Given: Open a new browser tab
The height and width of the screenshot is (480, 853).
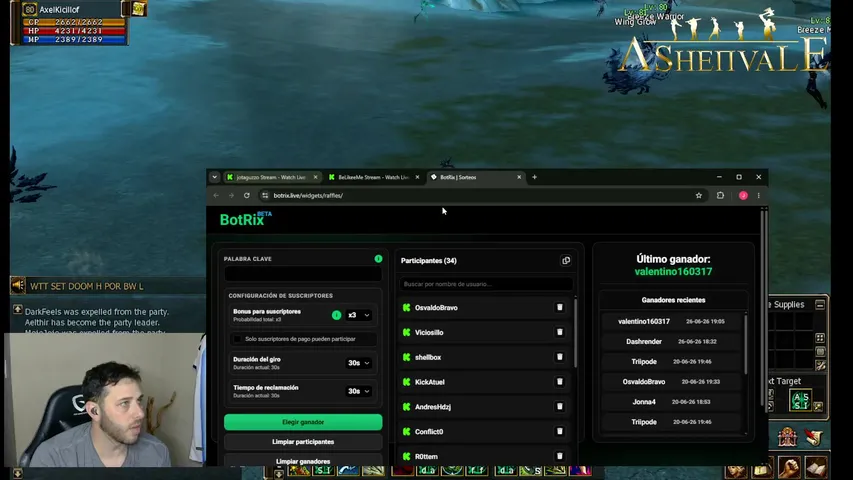Looking at the screenshot, I should (x=534, y=177).
